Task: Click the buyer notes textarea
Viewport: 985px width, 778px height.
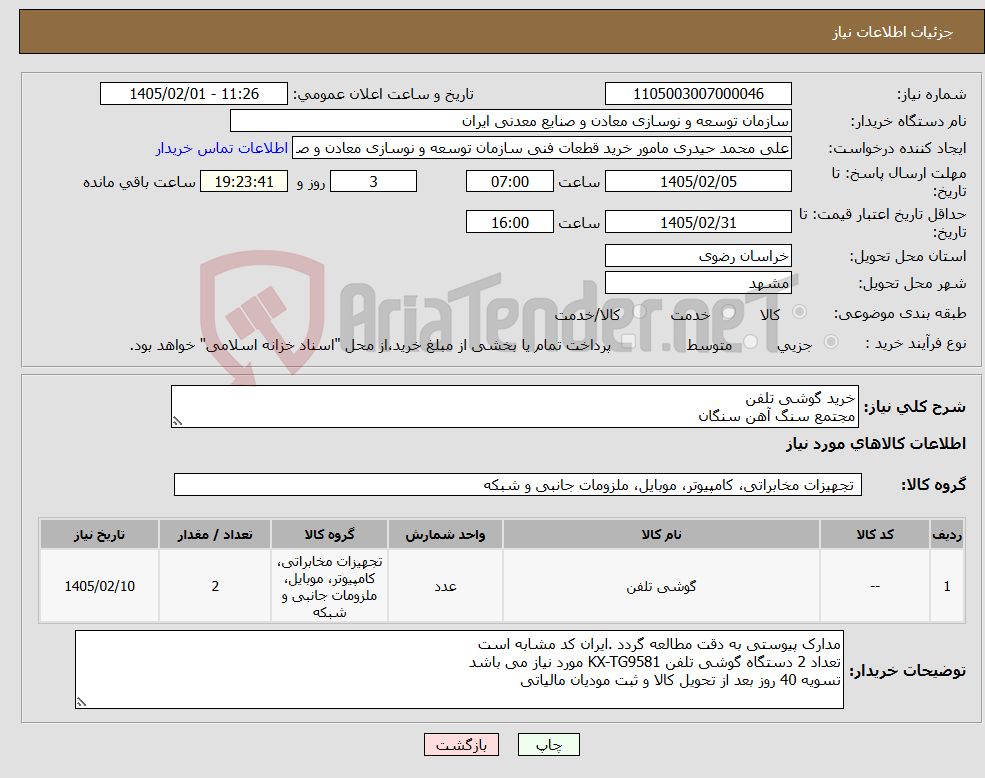Action: click(x=459, y=670)
